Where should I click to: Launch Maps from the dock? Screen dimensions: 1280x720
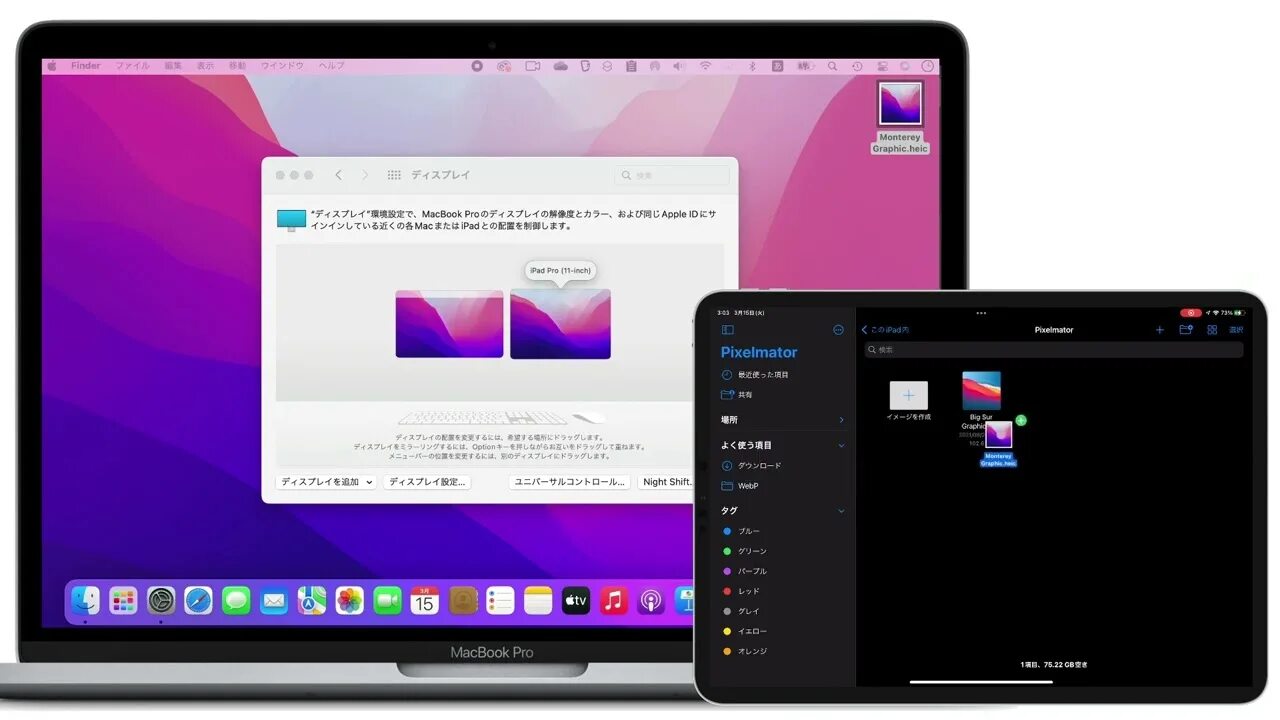click(x=312, y=600)
